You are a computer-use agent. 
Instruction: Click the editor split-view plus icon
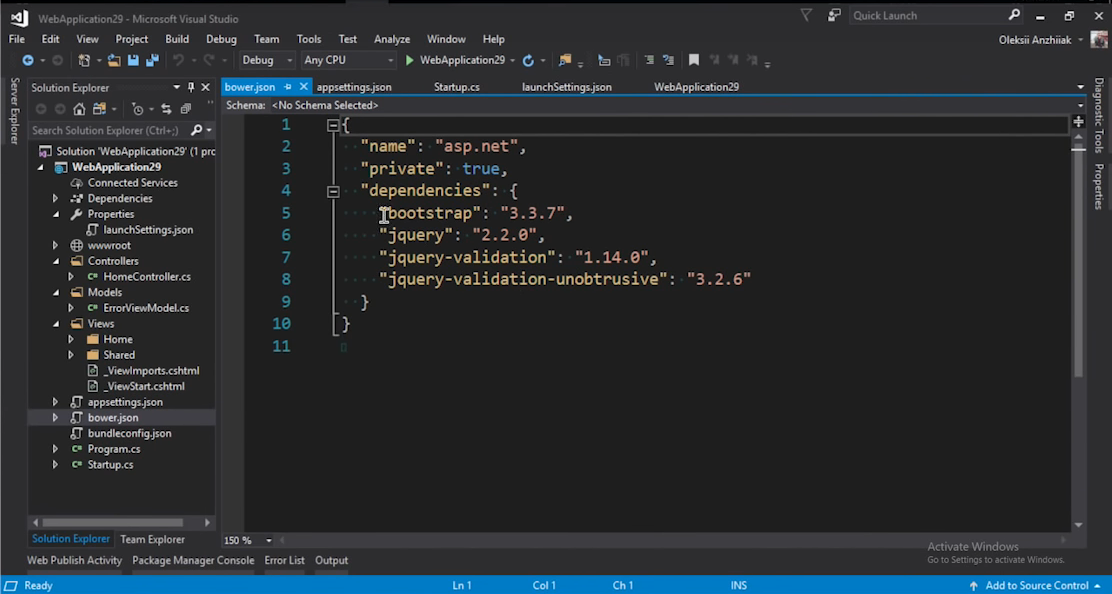point(1079,122)
